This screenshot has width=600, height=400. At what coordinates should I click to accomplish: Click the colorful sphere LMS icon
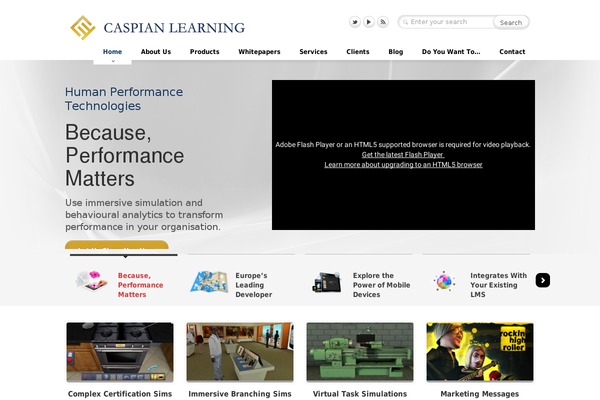(x=444, y=282)
